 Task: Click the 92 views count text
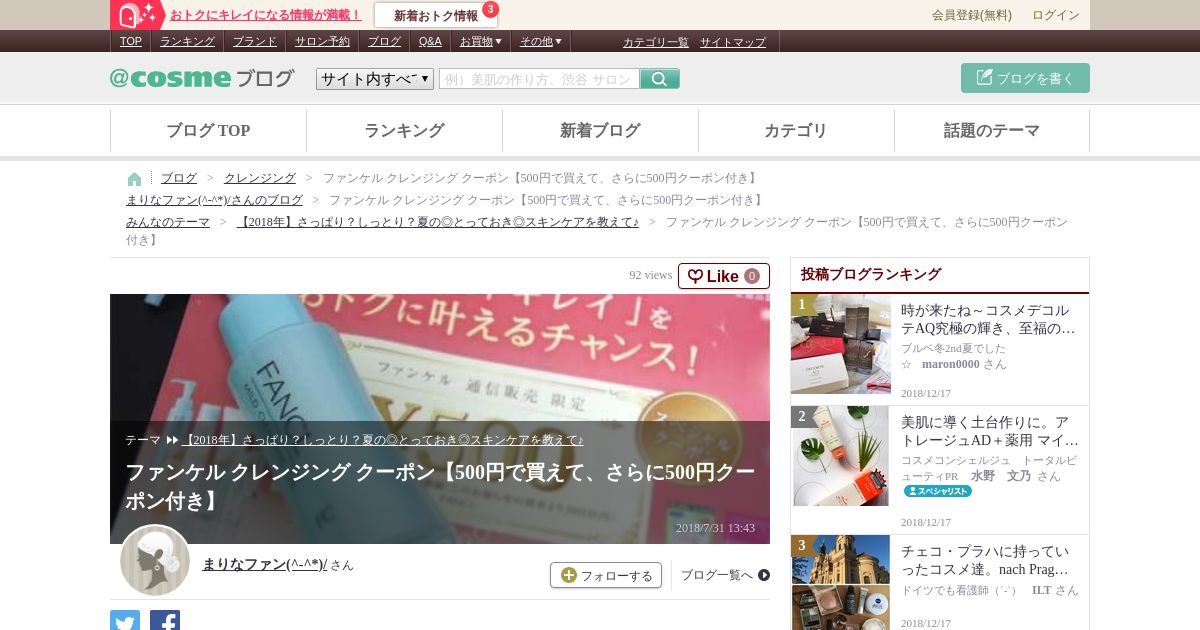click(x=651, y=275)
